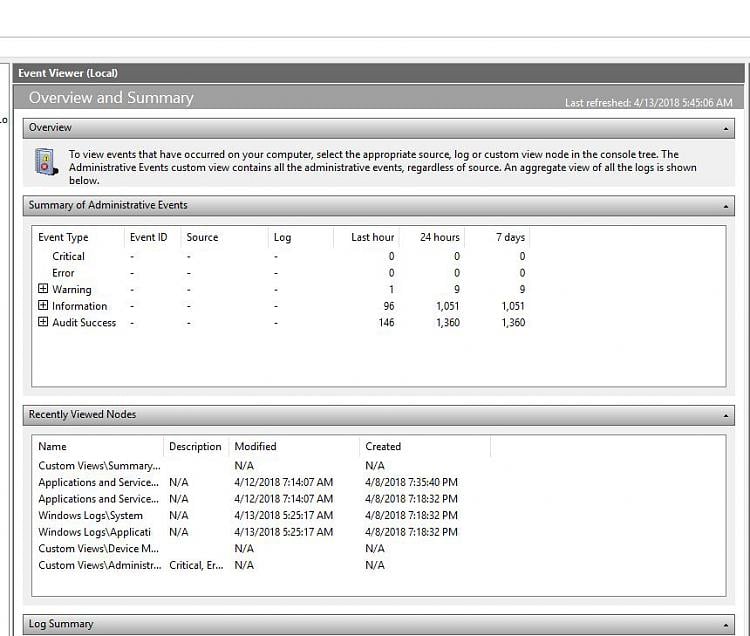Screen dimensions: 750x636
Task: Click the Event Viewer overview book icon
Action: pos(46,162)
